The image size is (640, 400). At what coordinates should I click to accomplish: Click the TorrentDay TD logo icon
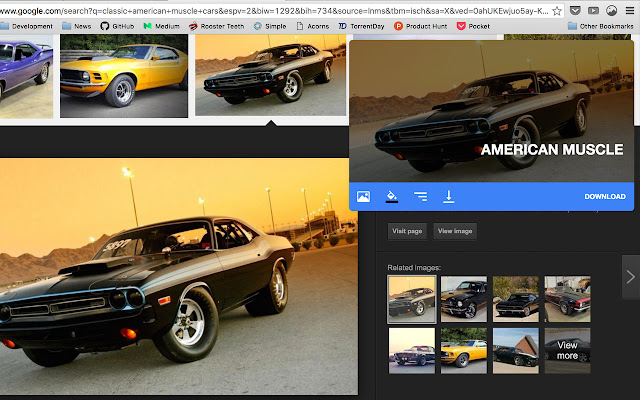coord(342,26)
